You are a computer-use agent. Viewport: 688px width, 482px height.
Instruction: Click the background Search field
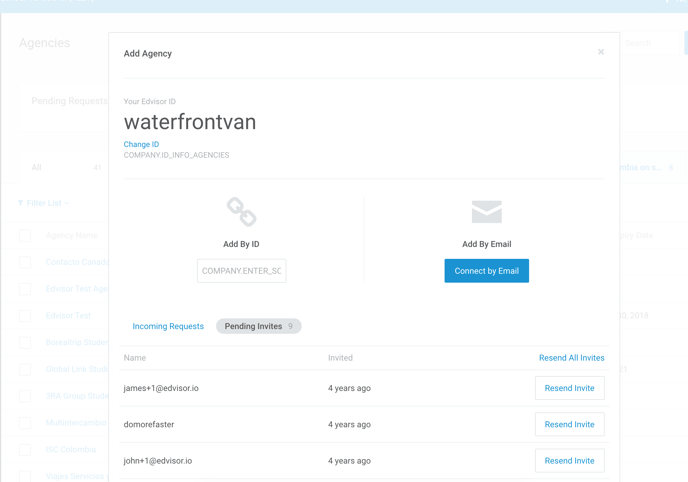click(x=649, y=43)
